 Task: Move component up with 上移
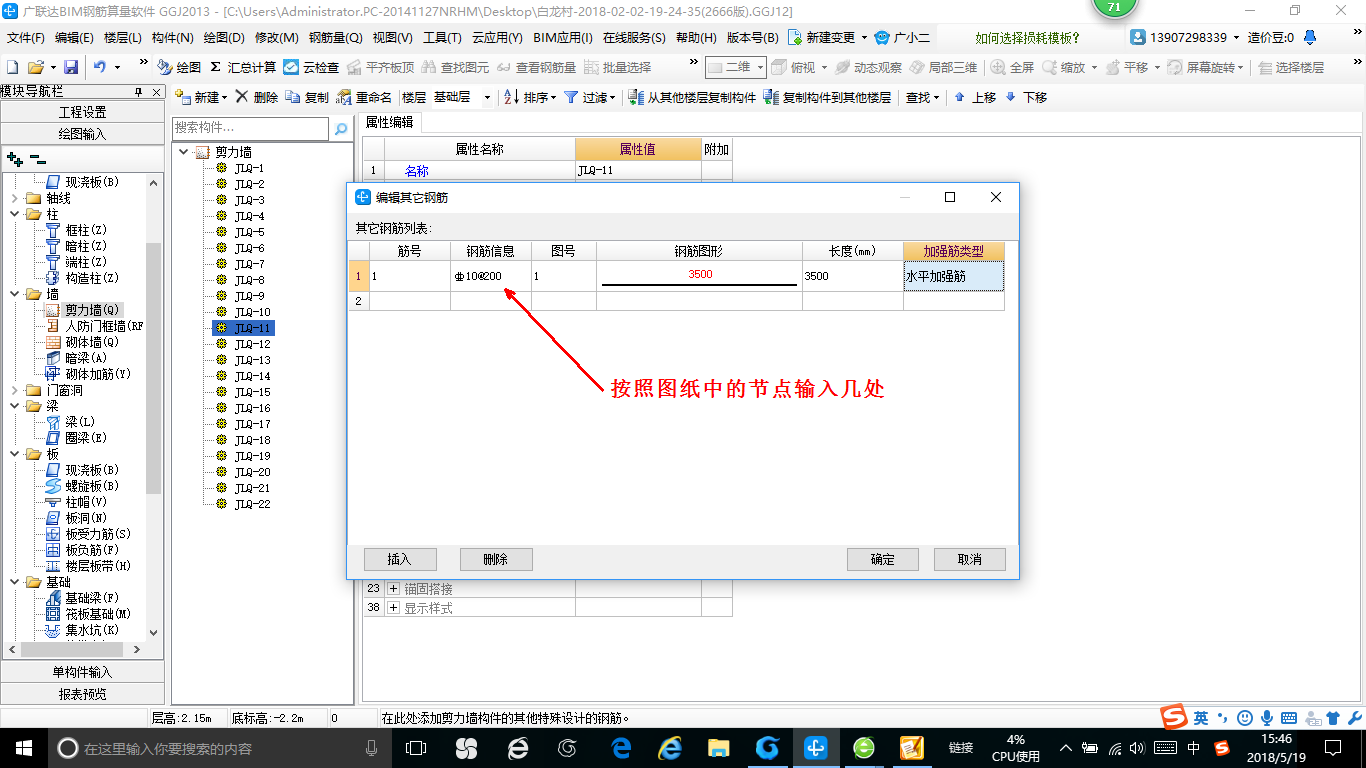pos(975,97)
